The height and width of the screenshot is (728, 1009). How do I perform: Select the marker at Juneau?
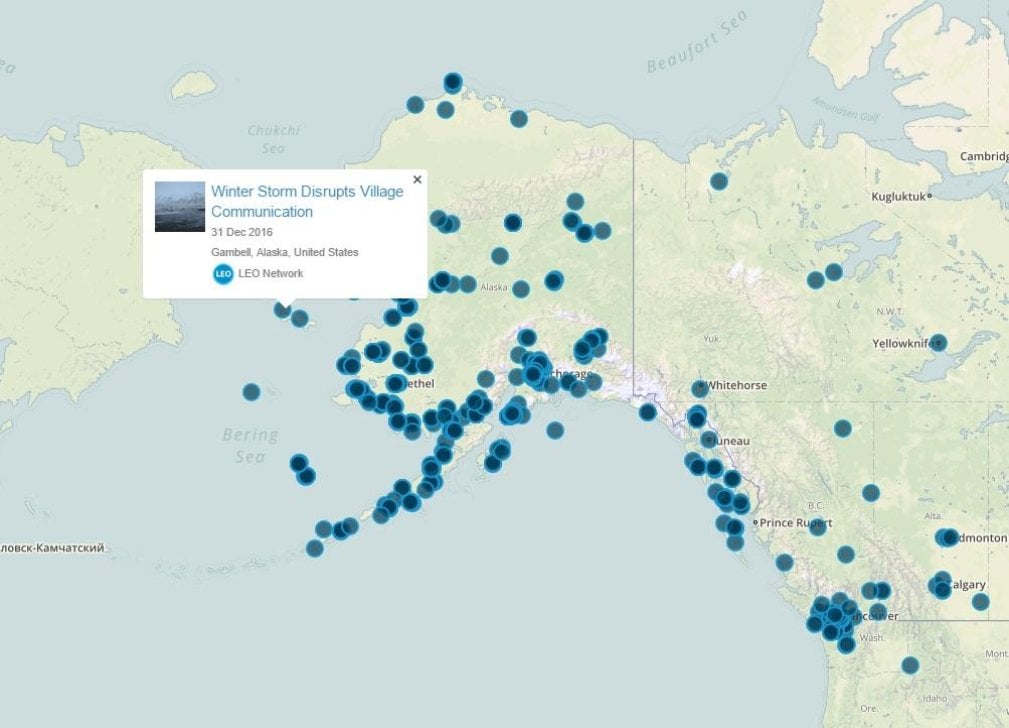coord(708,440)
